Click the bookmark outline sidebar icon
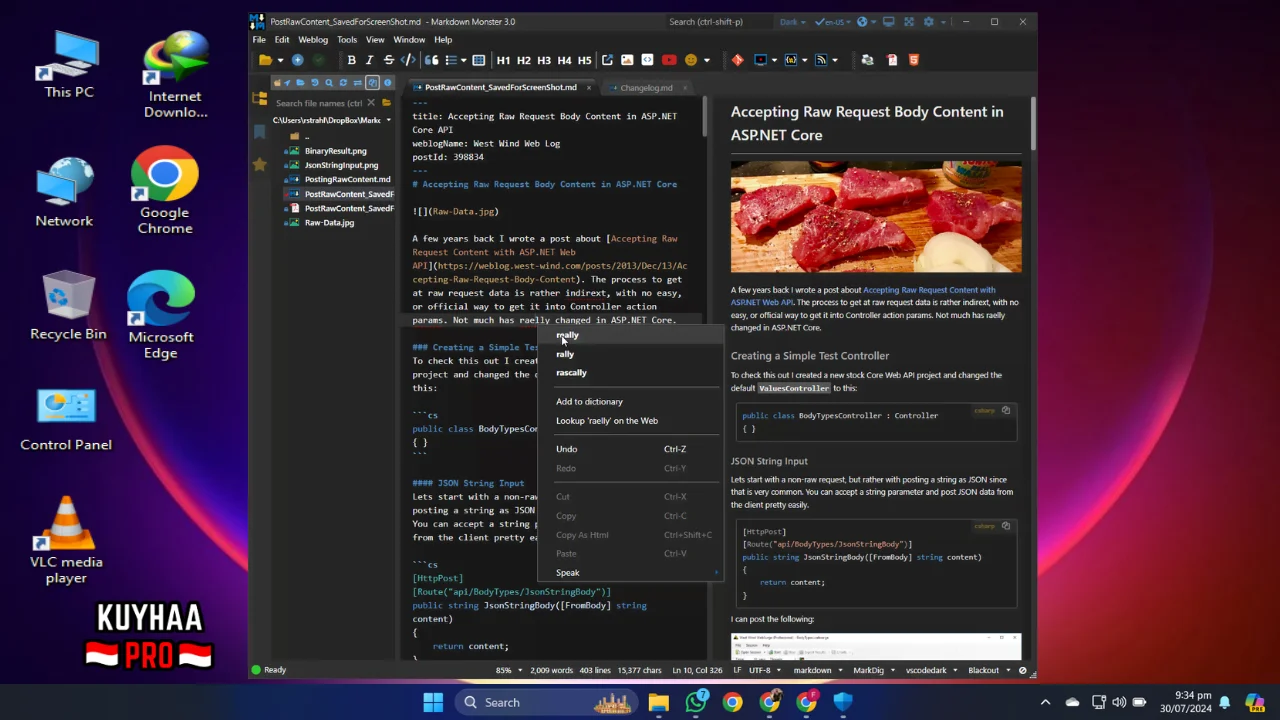The width and height of the screenshot is (1280, 720). point(260,132)
